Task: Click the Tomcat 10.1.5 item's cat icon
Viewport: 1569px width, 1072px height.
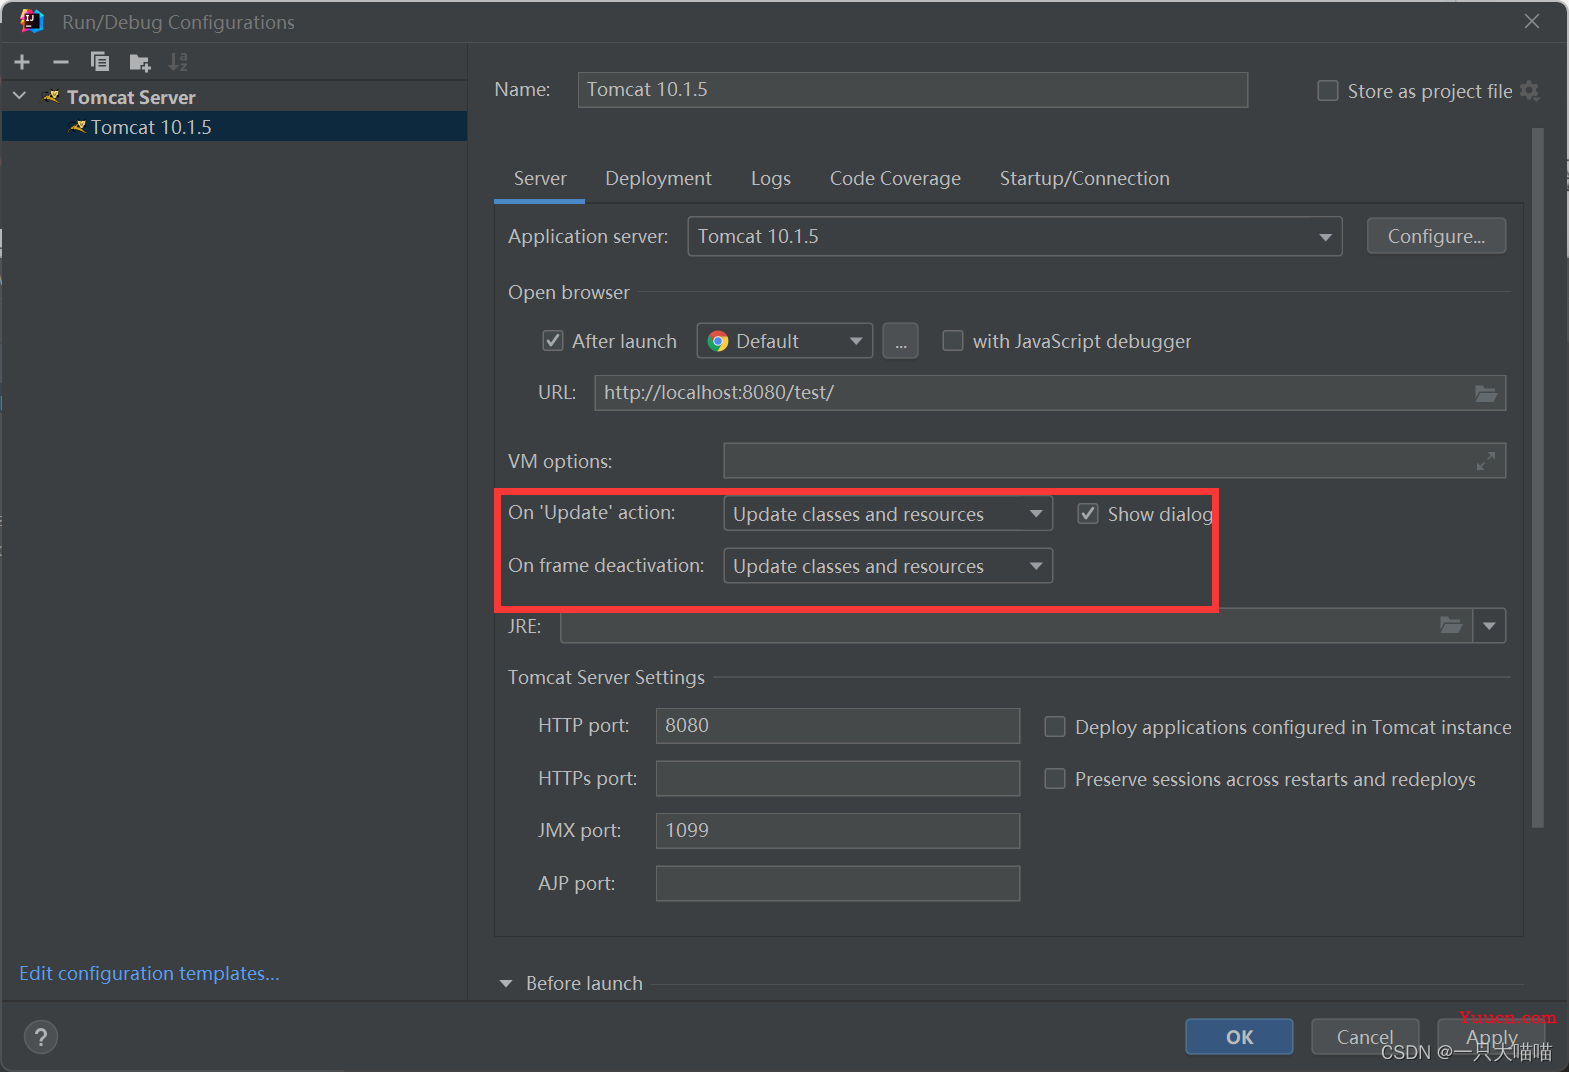Action: click(x=78, y=127)
